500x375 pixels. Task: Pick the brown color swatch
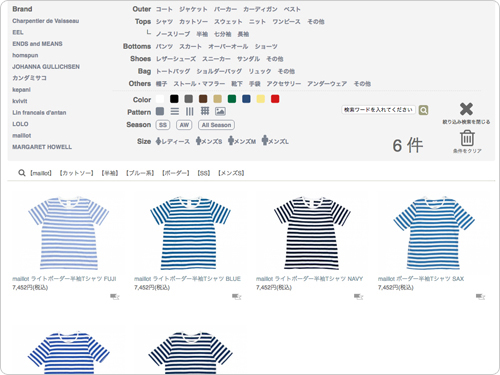tap(203, 99)
